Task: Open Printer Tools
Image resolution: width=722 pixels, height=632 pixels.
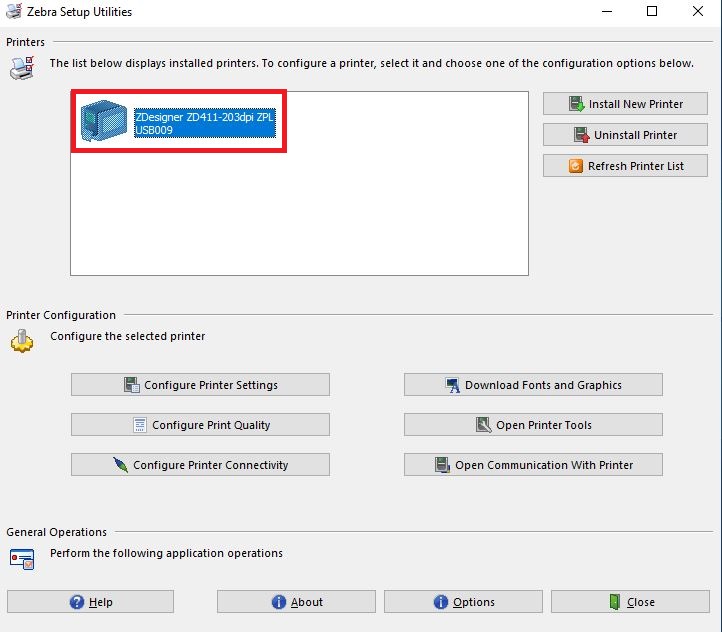Action: pyautogui.click(x=533, y=424)
